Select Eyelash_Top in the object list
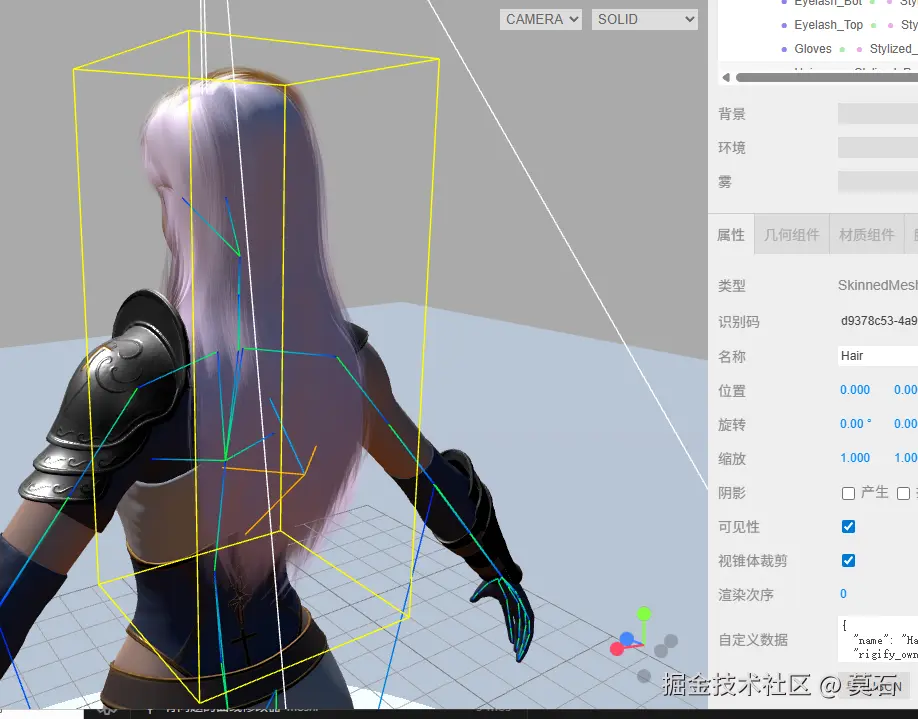This screenshot has height=719, width=918. click(x=828, y=24)
